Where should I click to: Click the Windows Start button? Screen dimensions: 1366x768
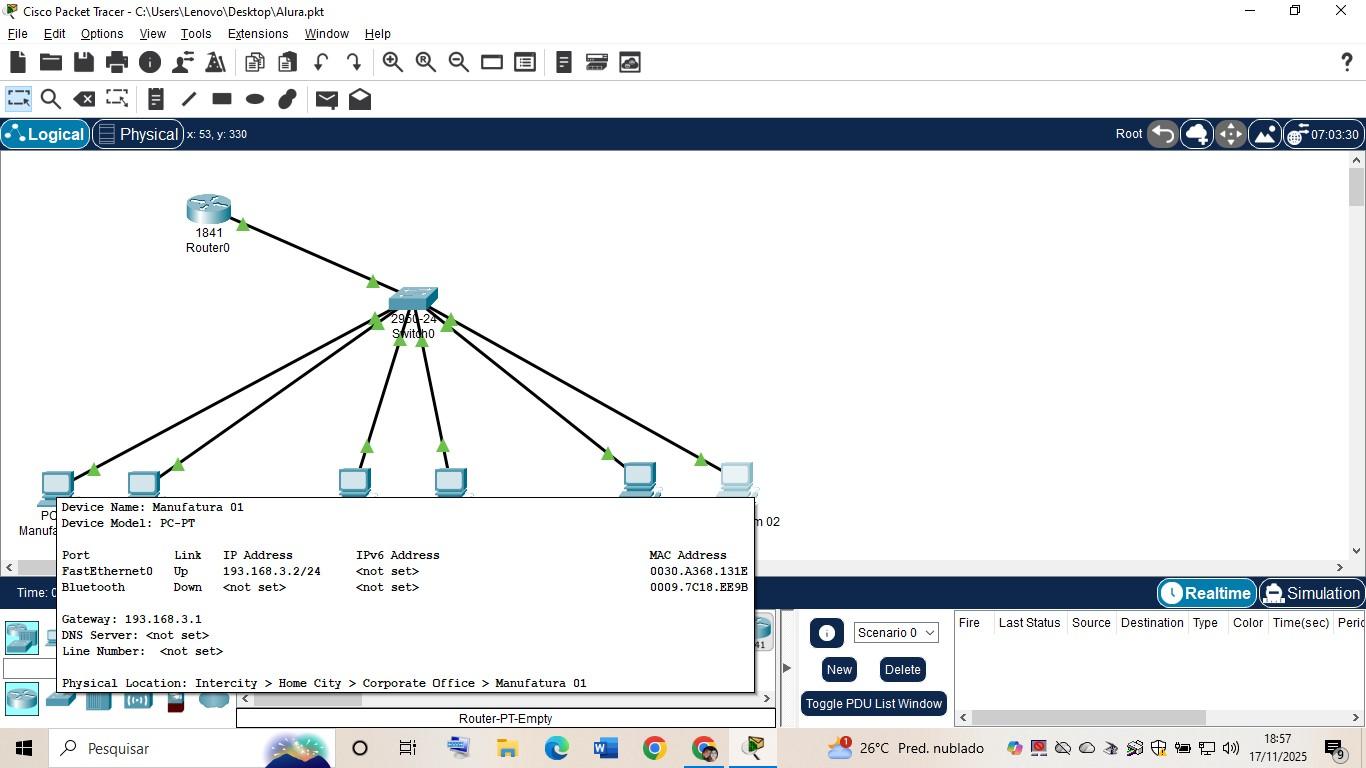pos(23,748)
